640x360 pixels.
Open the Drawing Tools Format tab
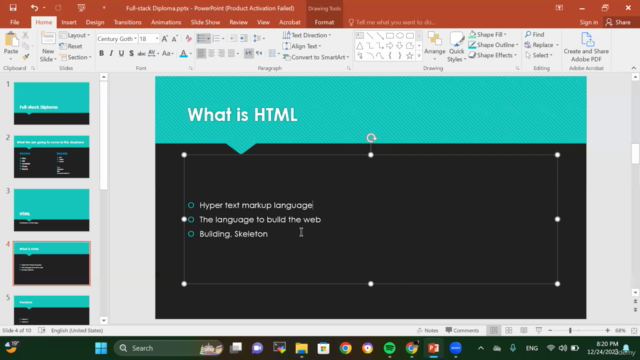(x=324, y=22)
